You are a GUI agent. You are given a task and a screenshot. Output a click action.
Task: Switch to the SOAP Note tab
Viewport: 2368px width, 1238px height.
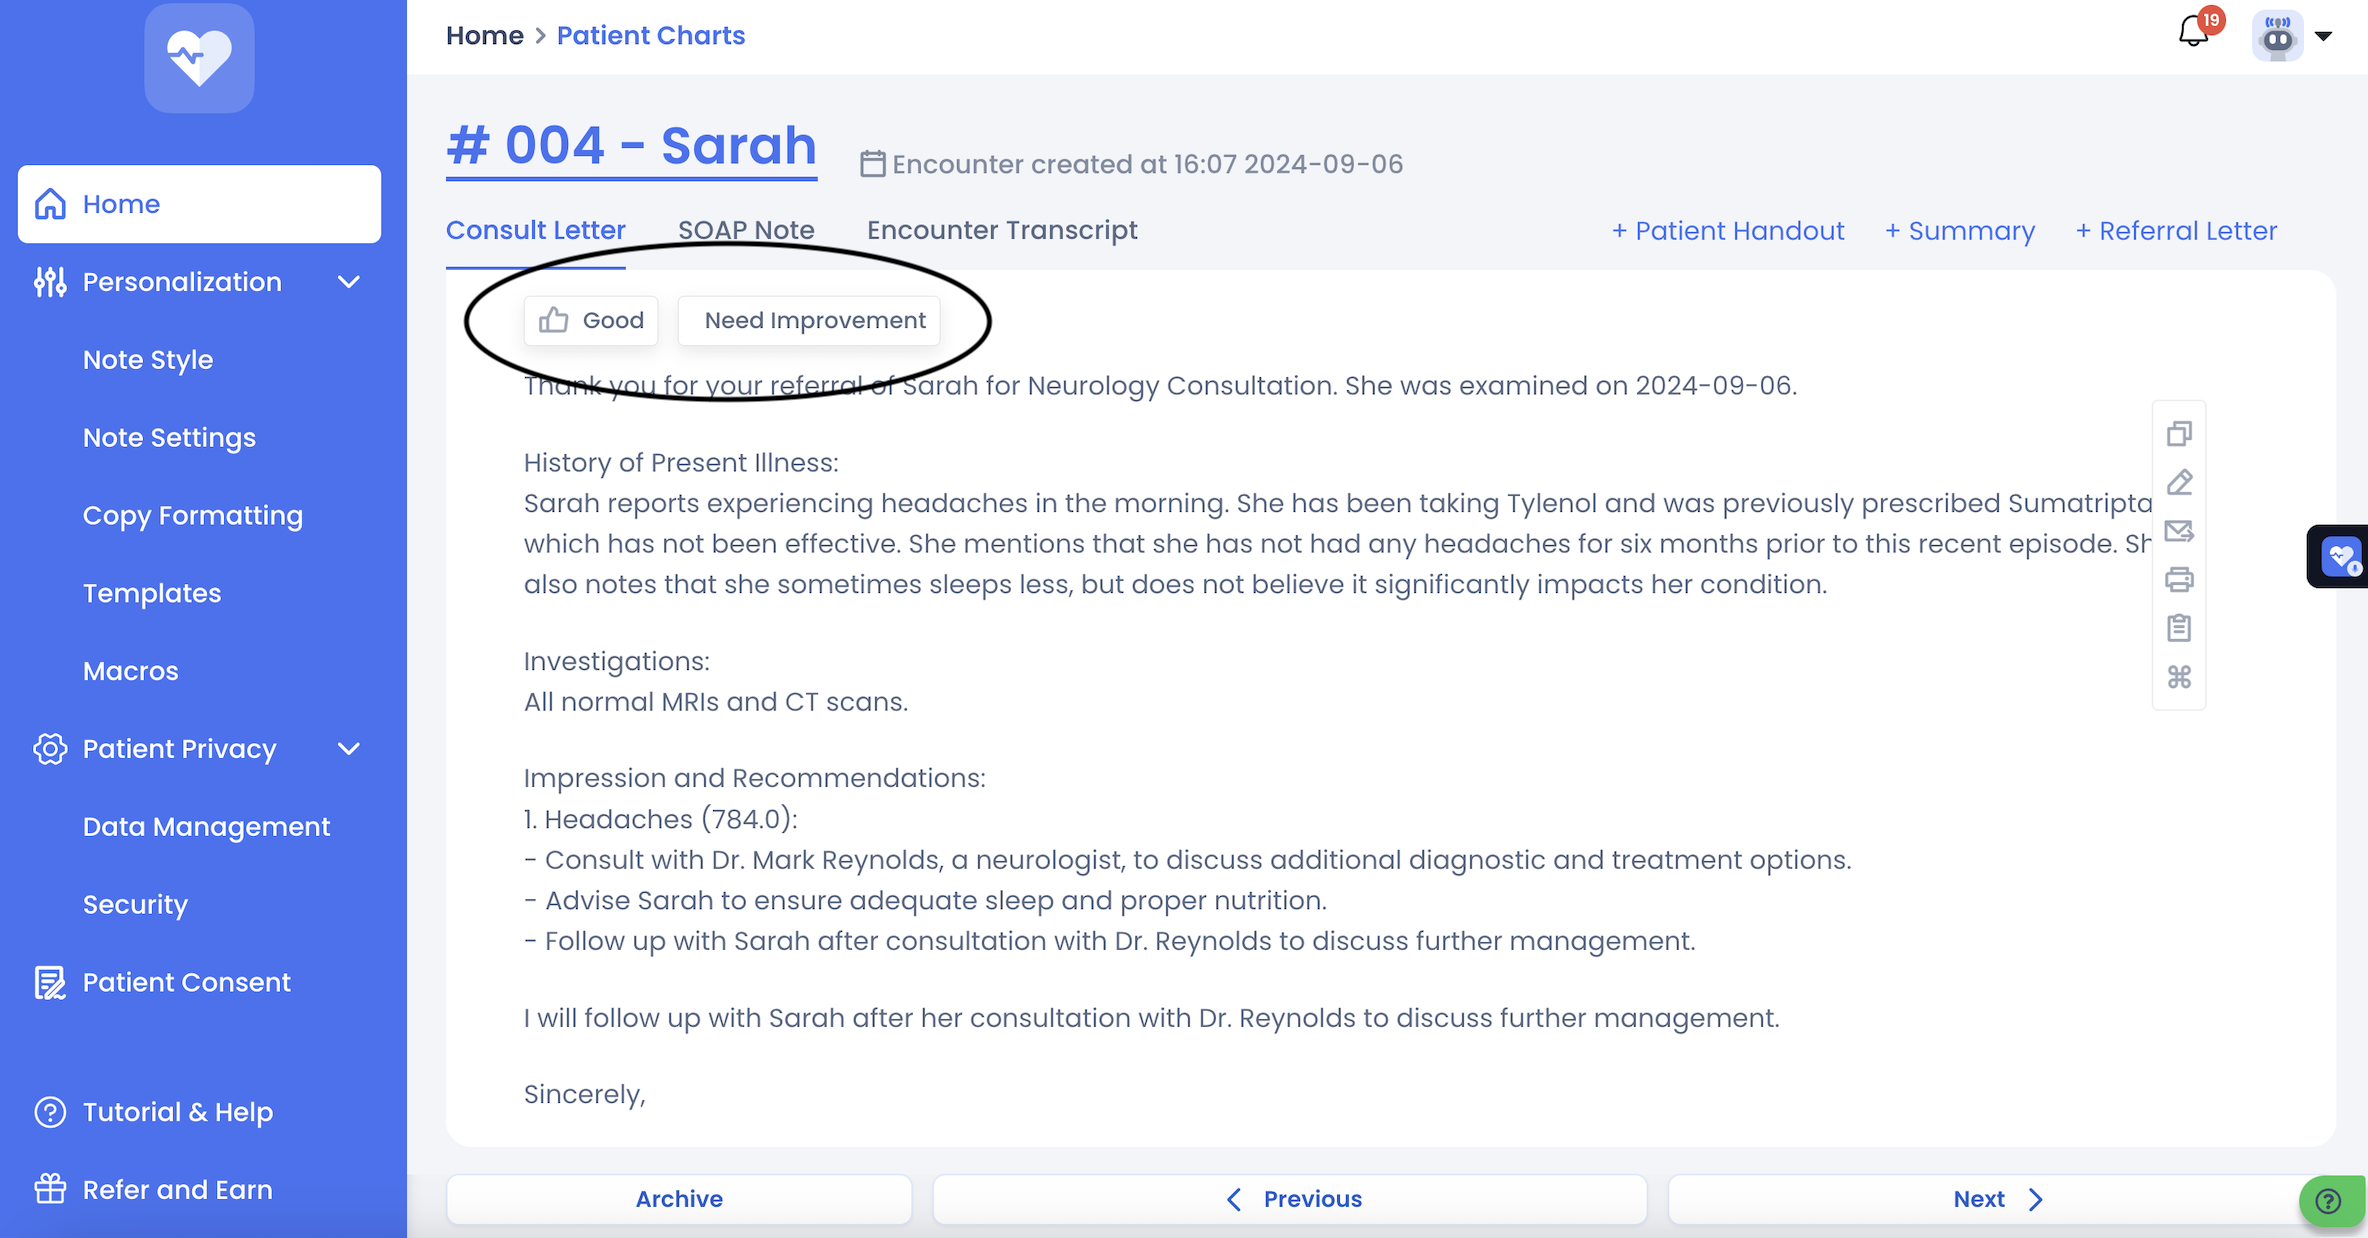click(x=746, y=230)
